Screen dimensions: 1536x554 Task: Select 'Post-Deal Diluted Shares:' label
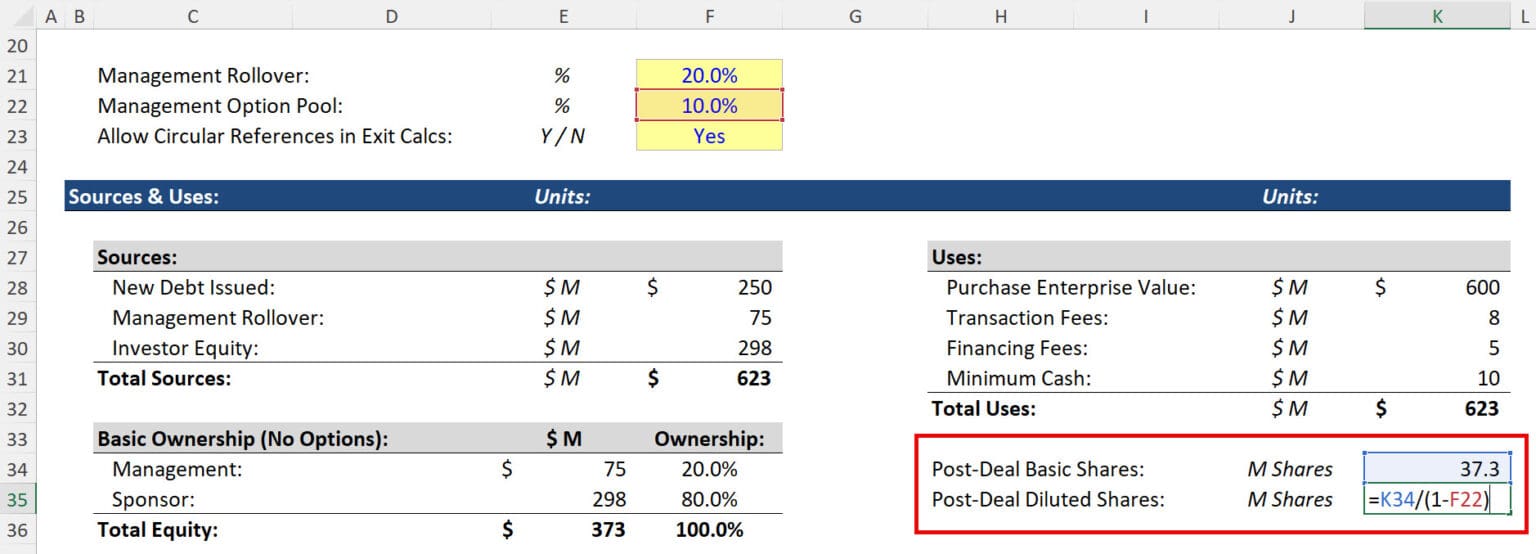pyautogui.click(x=1048, y=499)
